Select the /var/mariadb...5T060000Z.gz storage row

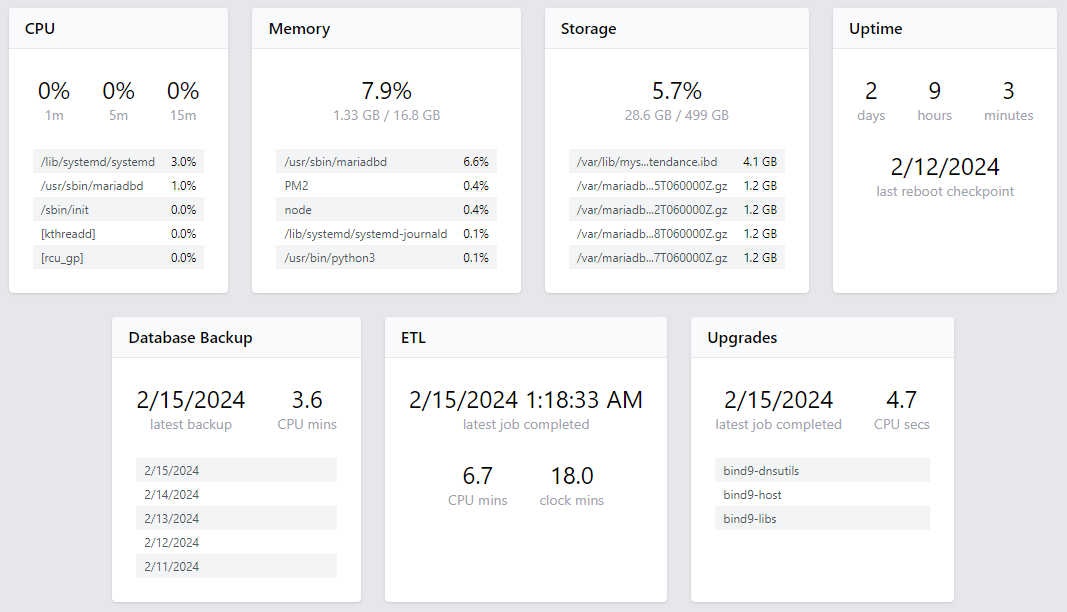coord(676,186)
